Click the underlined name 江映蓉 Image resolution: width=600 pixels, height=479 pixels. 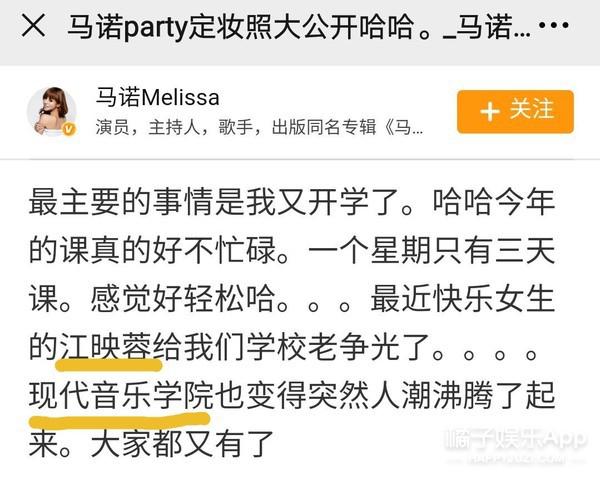point(105,347)
